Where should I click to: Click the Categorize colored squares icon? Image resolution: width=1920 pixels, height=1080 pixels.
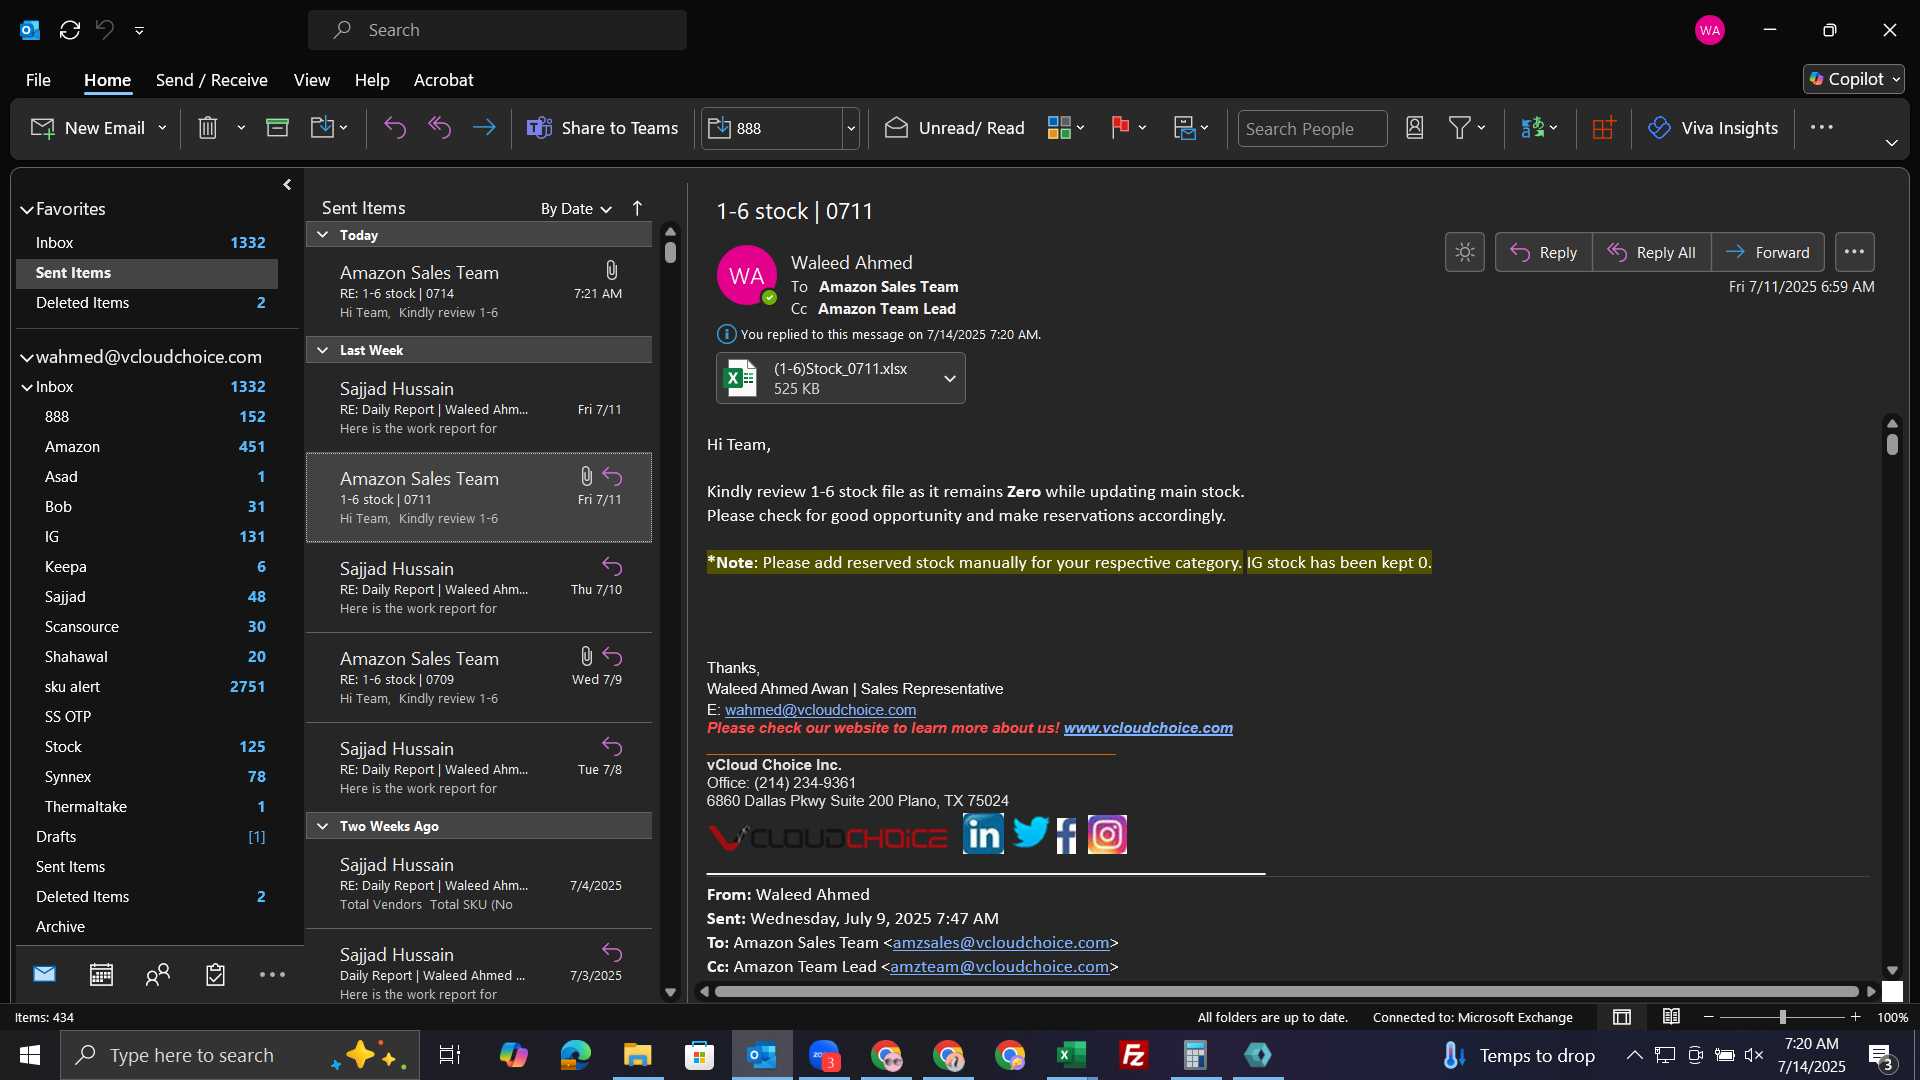pos(1059,128)
